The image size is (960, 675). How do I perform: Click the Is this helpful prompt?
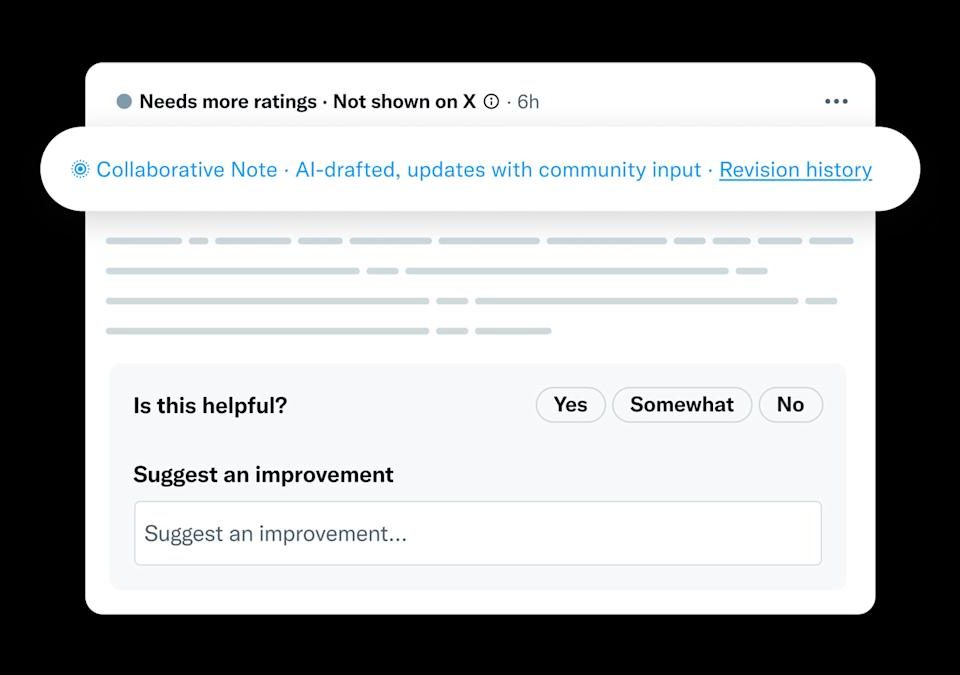[x=210, y=406]
